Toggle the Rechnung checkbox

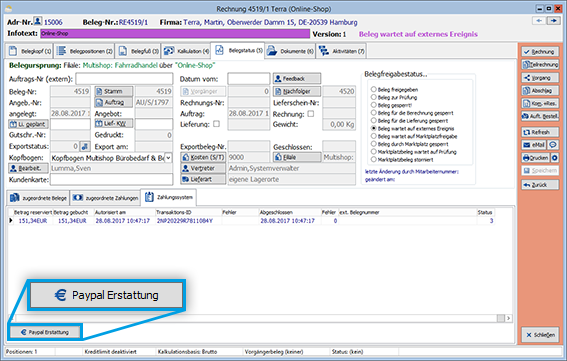311,114
